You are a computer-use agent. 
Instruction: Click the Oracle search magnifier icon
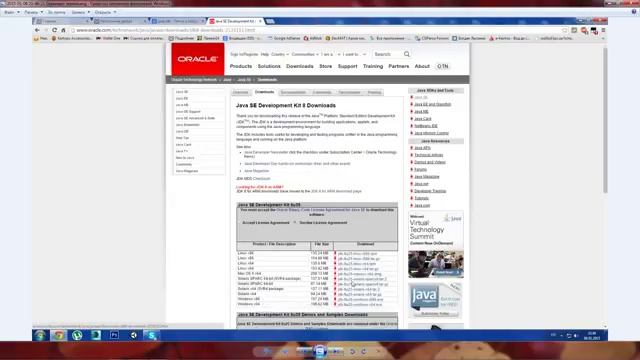click(407, 54)
